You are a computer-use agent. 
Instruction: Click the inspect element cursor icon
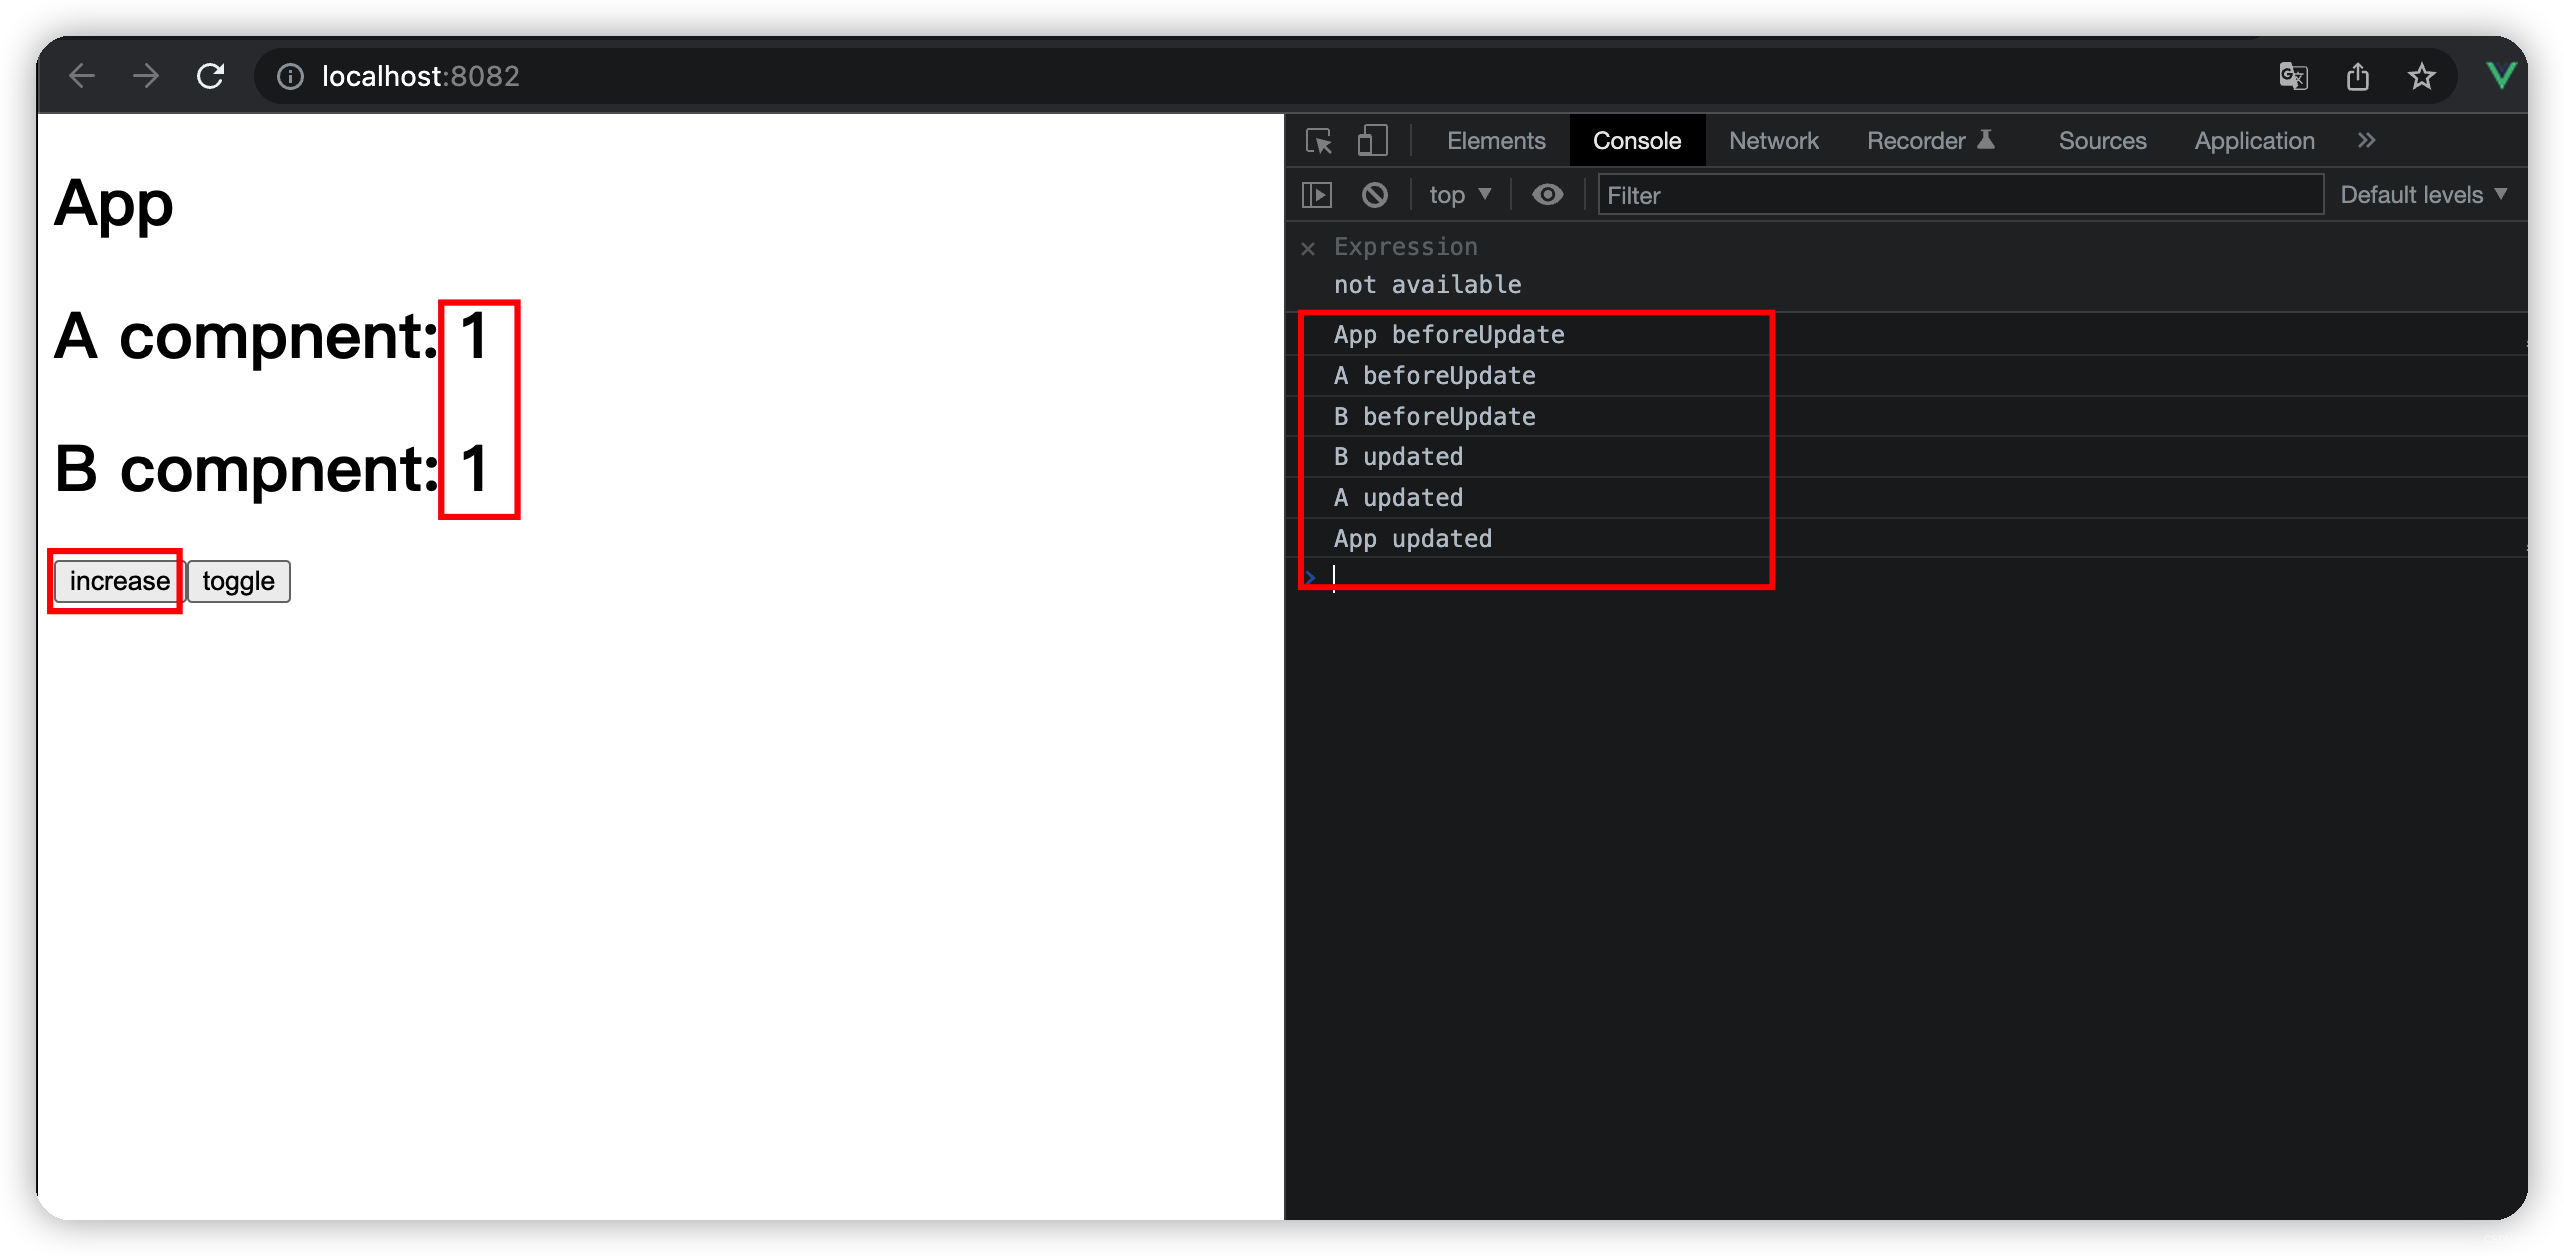point(1320,141)
